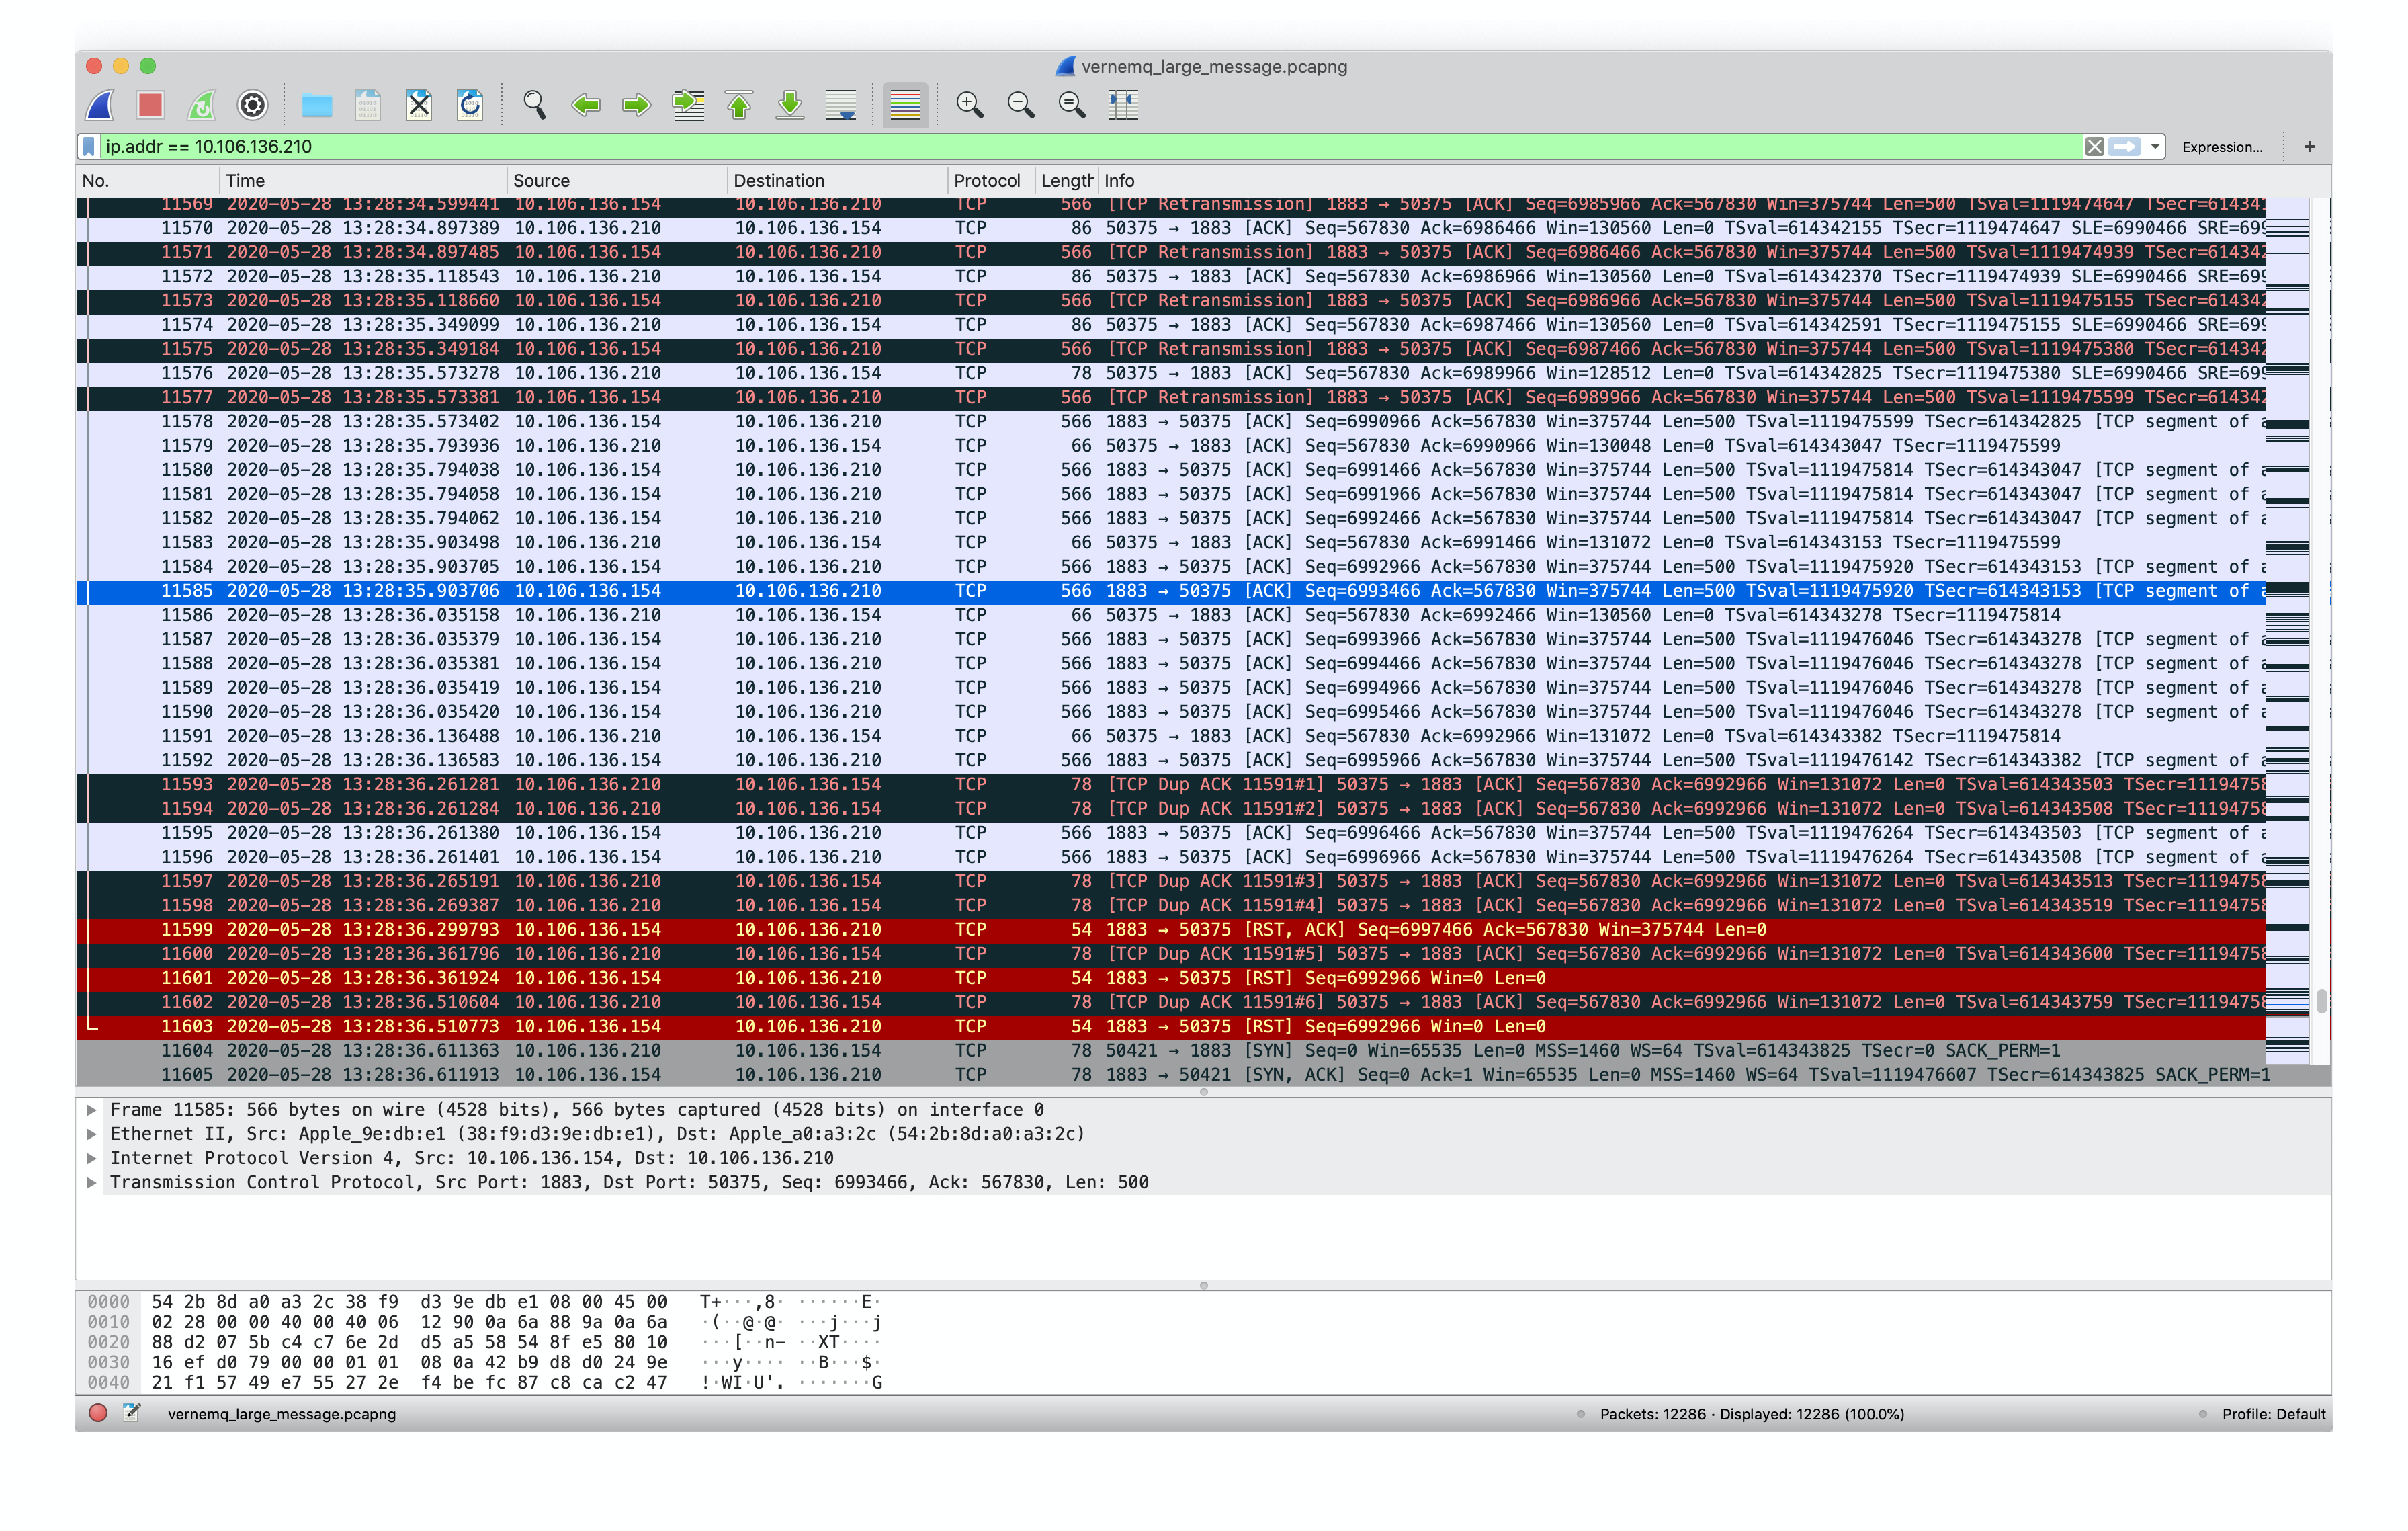The width and height of the screenshot is (2408, 1531).
Task: Open the recent filter history dropdown
Action: 2155,147
